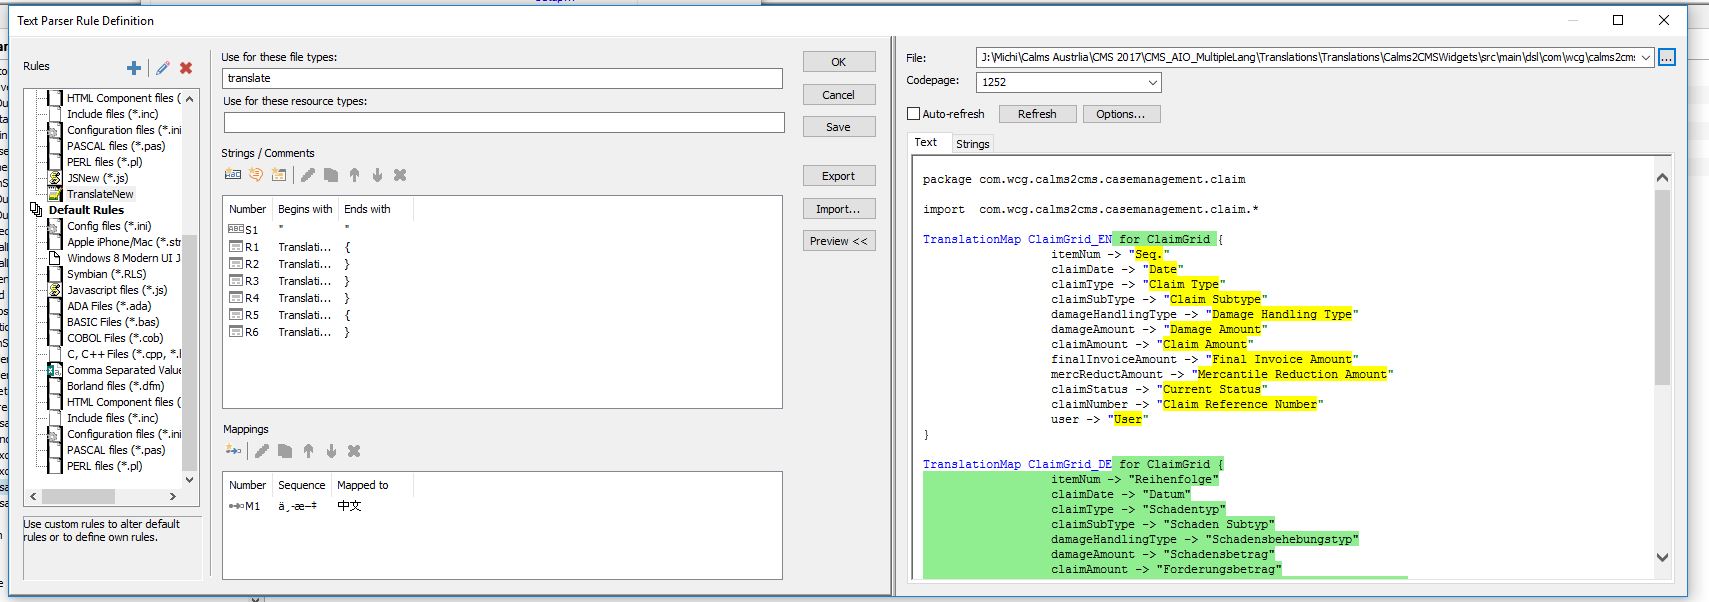Click the move up arrow in Strings/Comments toolbar
Image resolution: width=1709 pixels, height=602 pixels.
point(354,175)
